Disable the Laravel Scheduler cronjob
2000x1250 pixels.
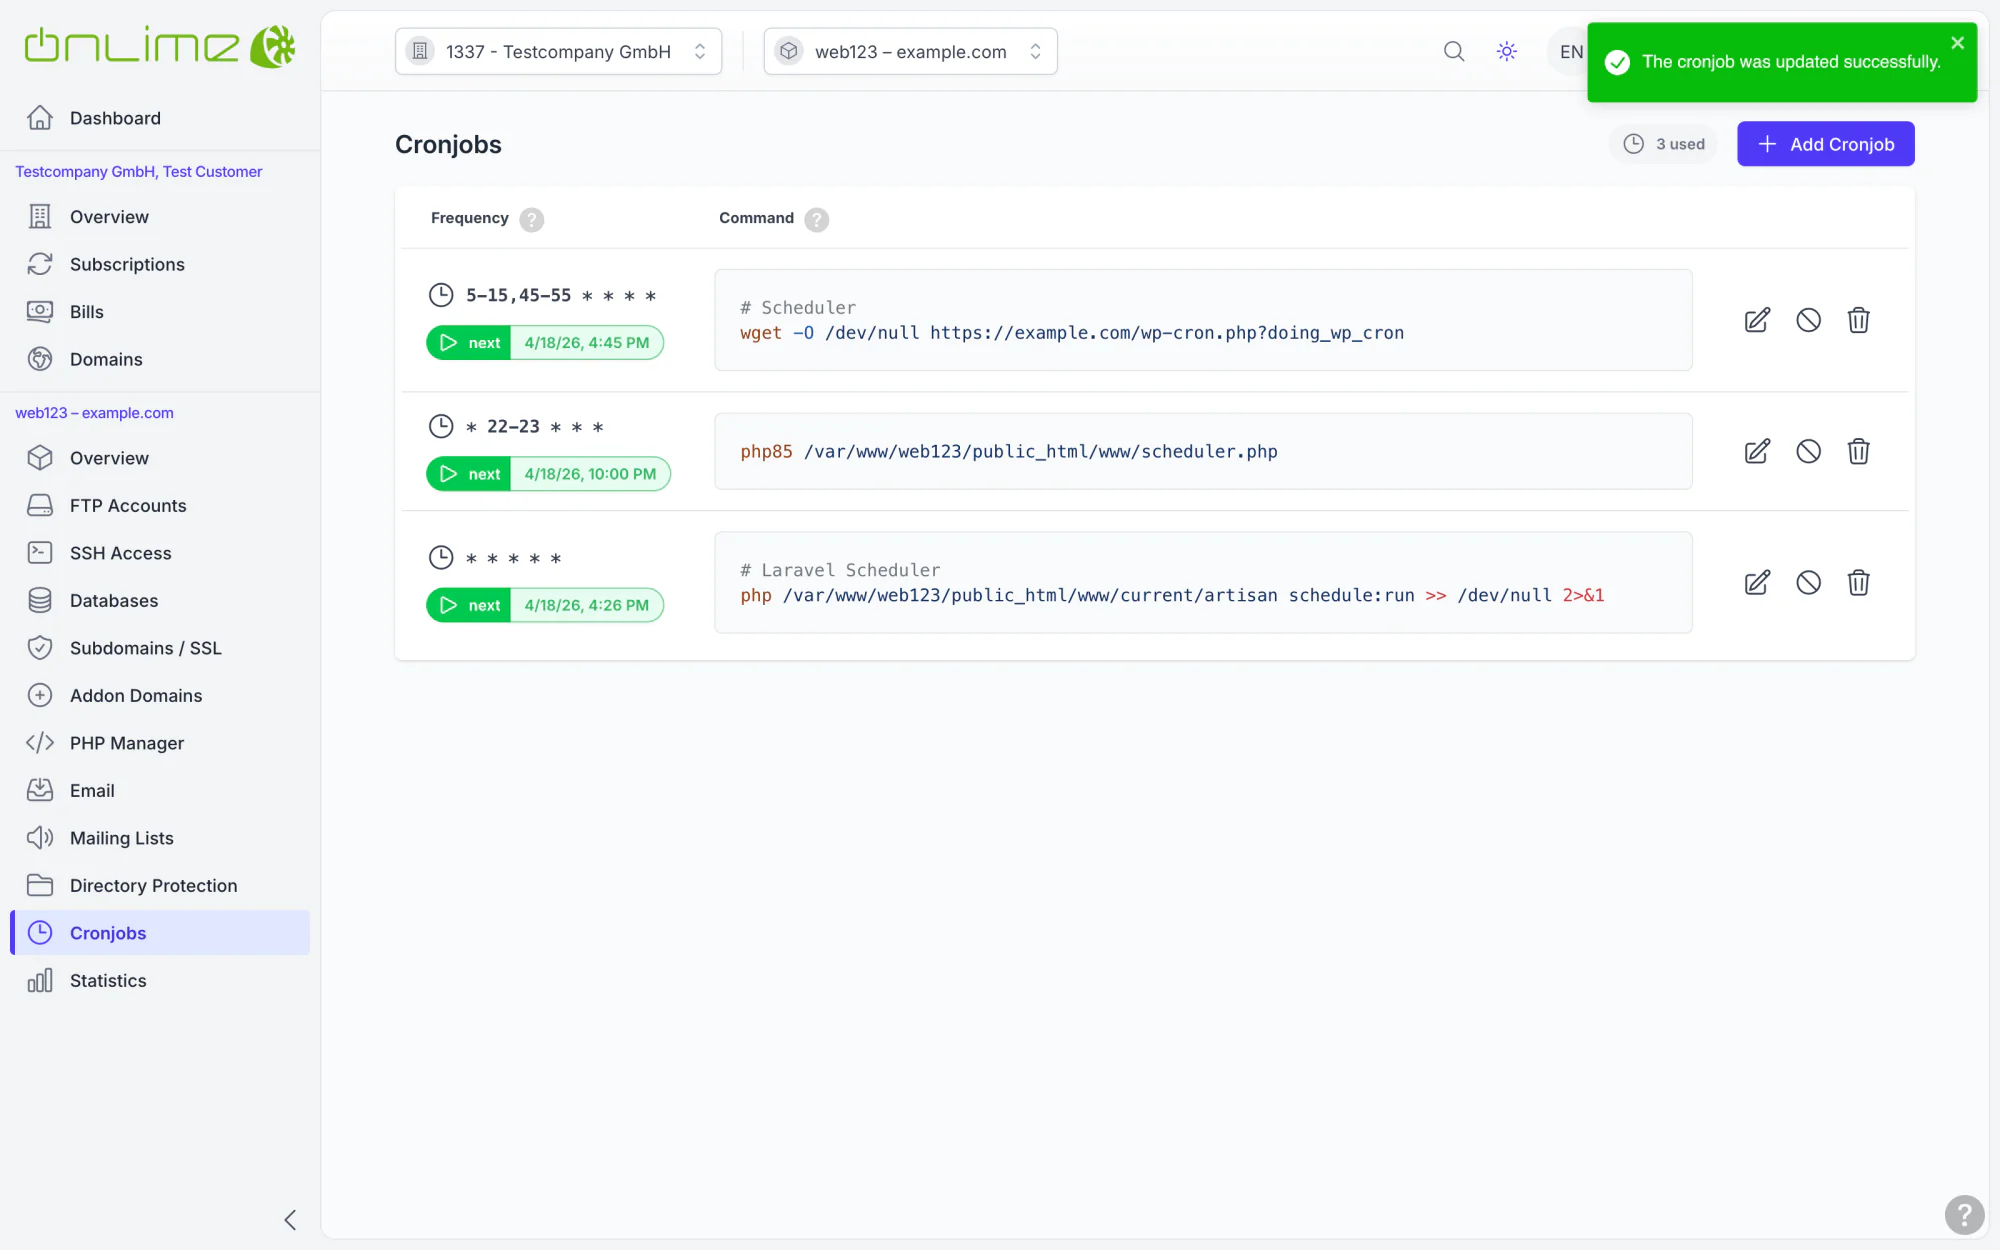(1808, 583)
